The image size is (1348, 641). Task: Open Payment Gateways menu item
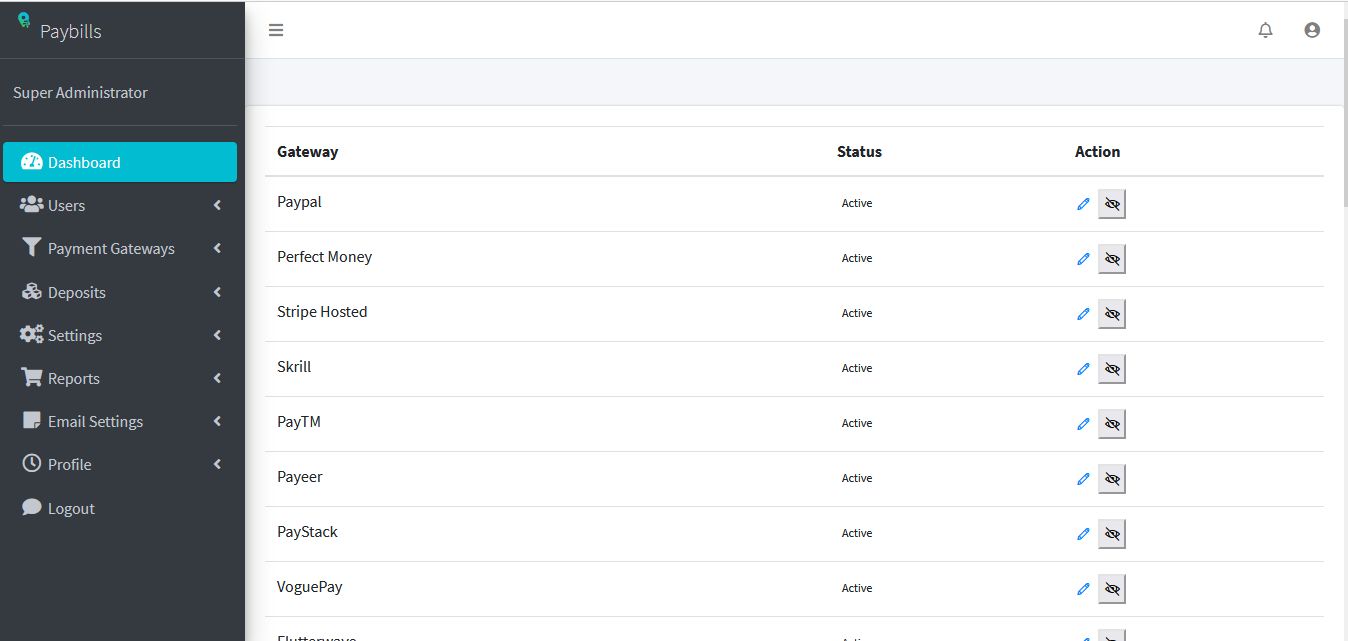(x=120, y=248)
